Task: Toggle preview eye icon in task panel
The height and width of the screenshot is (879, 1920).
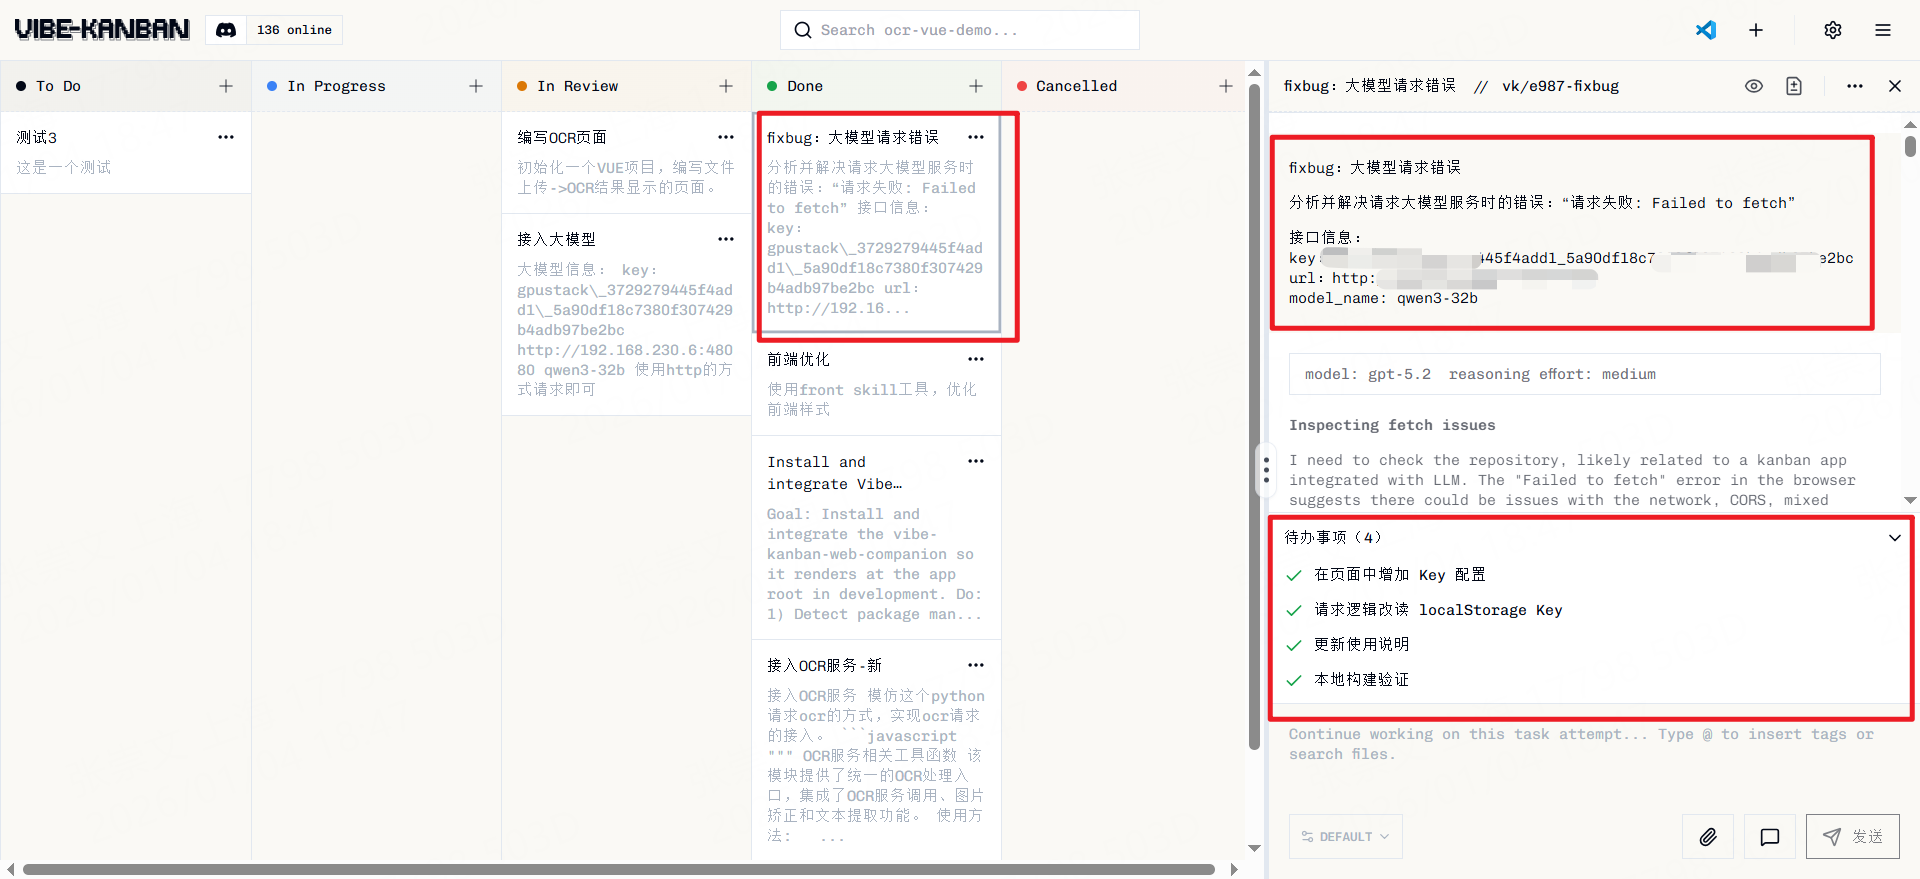Action: click(x=1754, y=86)
